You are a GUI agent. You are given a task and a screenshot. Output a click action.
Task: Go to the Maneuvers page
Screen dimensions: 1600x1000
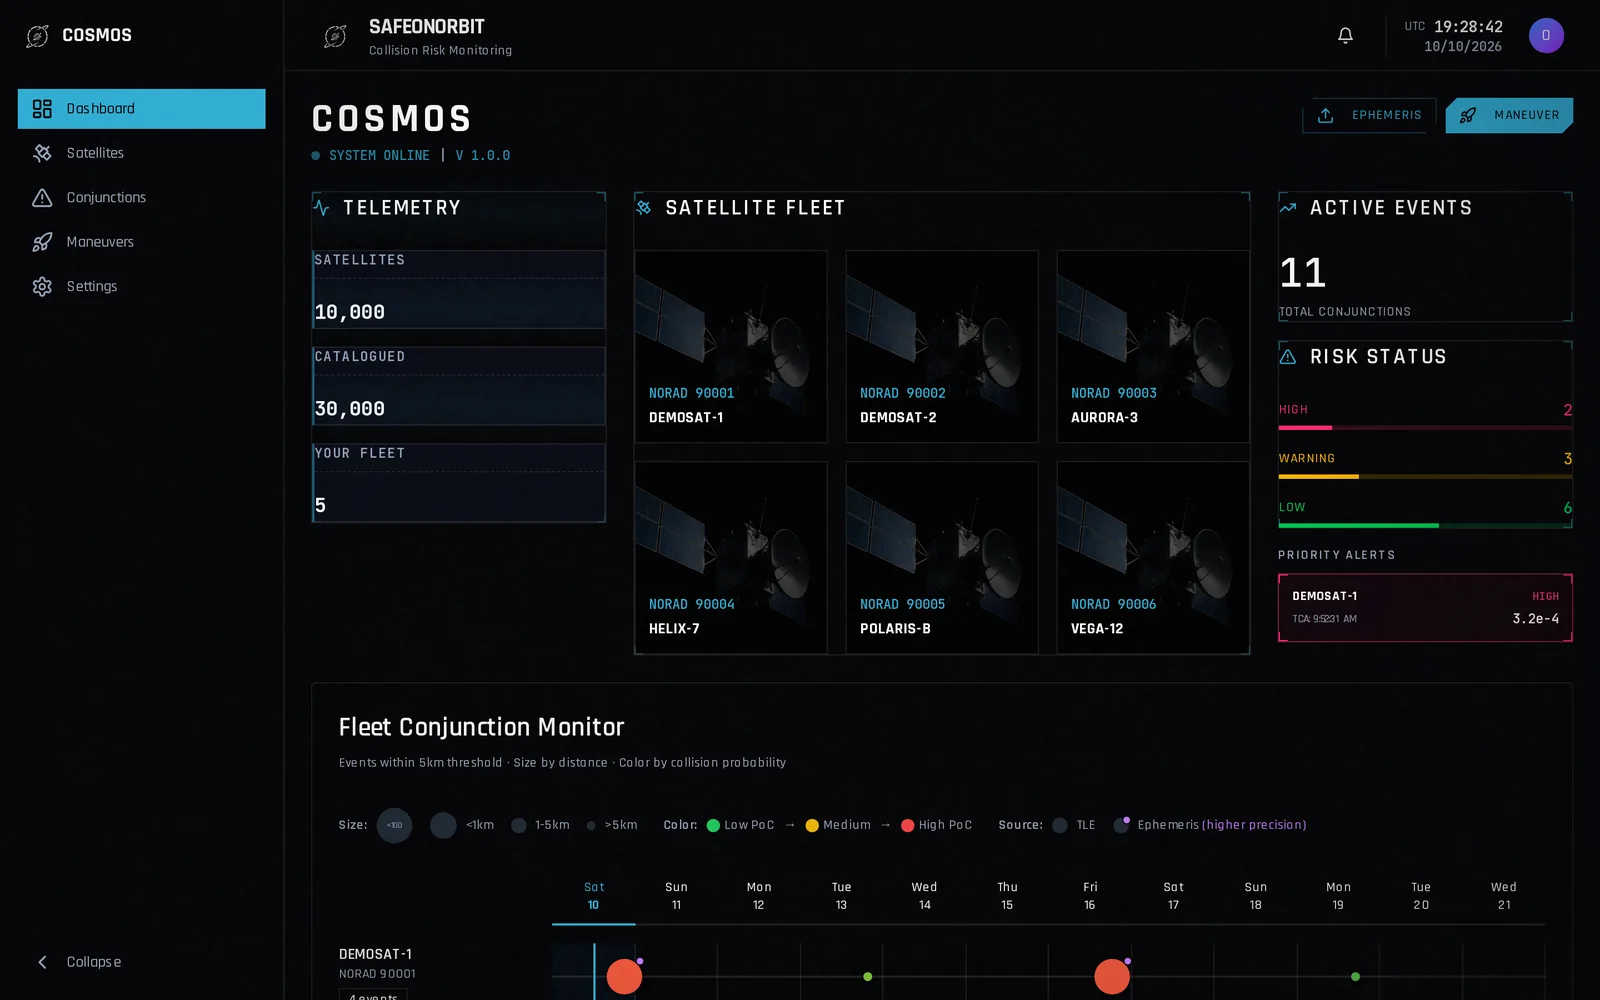coord(141,242)
